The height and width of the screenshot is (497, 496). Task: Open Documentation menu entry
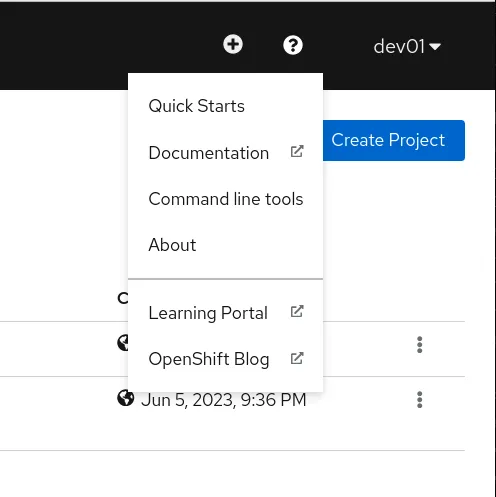tap(225, 153)
